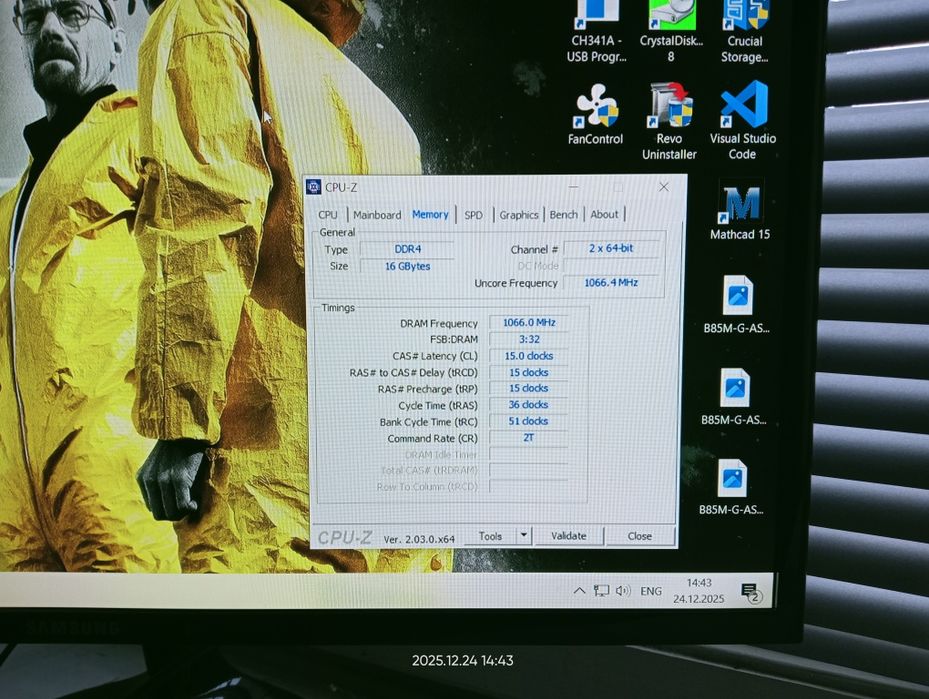Screen dimensions: 929x699
Task: Click the empty DC Mode field
Action: (x=611, y=265)
